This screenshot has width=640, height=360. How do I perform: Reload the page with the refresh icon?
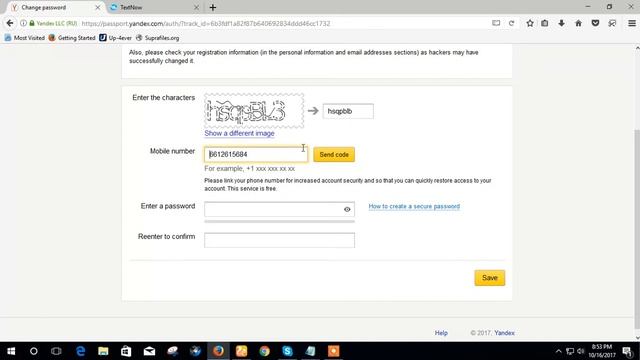click(x=511, y=23)
